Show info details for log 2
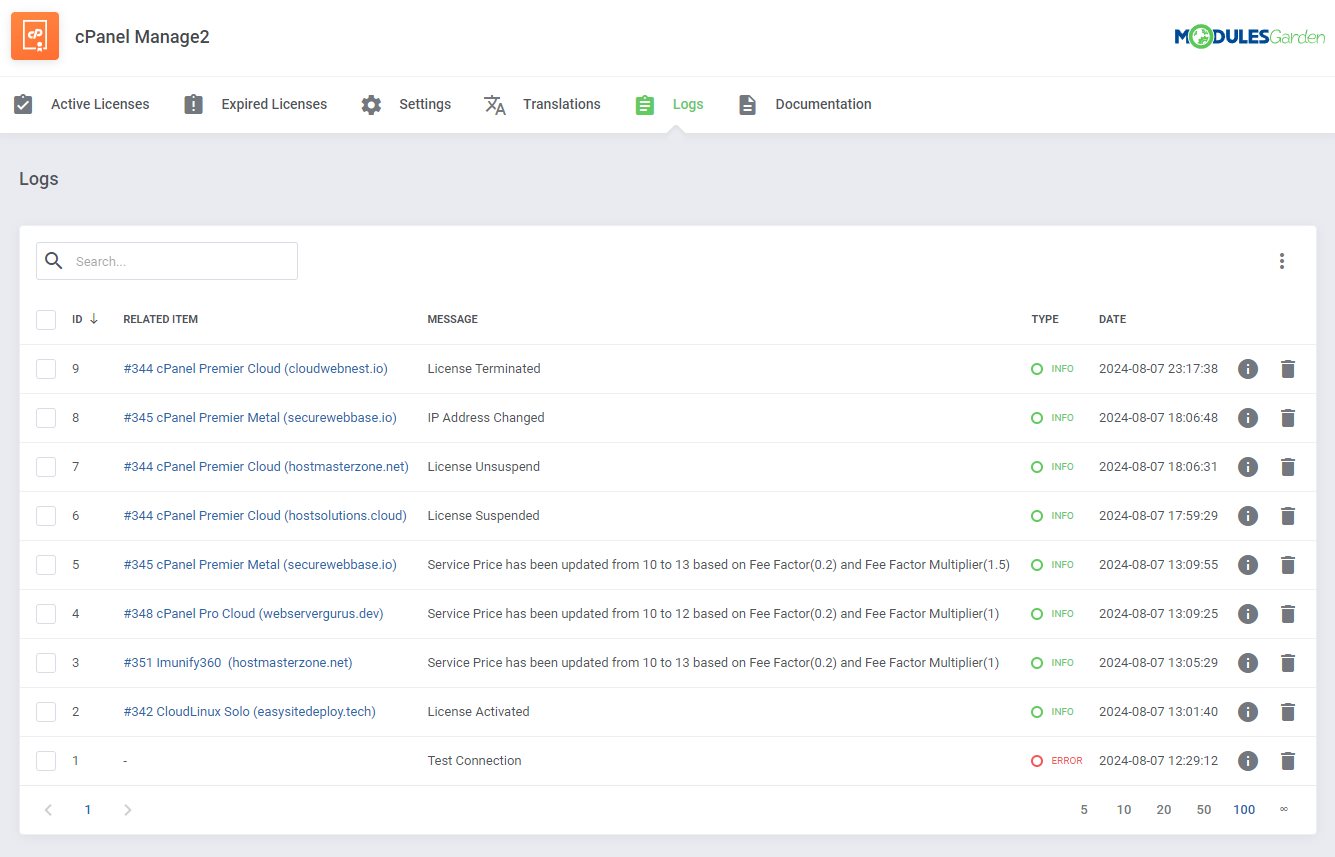The width and height of the screenshot is (1335, 857). (1248, 712)
